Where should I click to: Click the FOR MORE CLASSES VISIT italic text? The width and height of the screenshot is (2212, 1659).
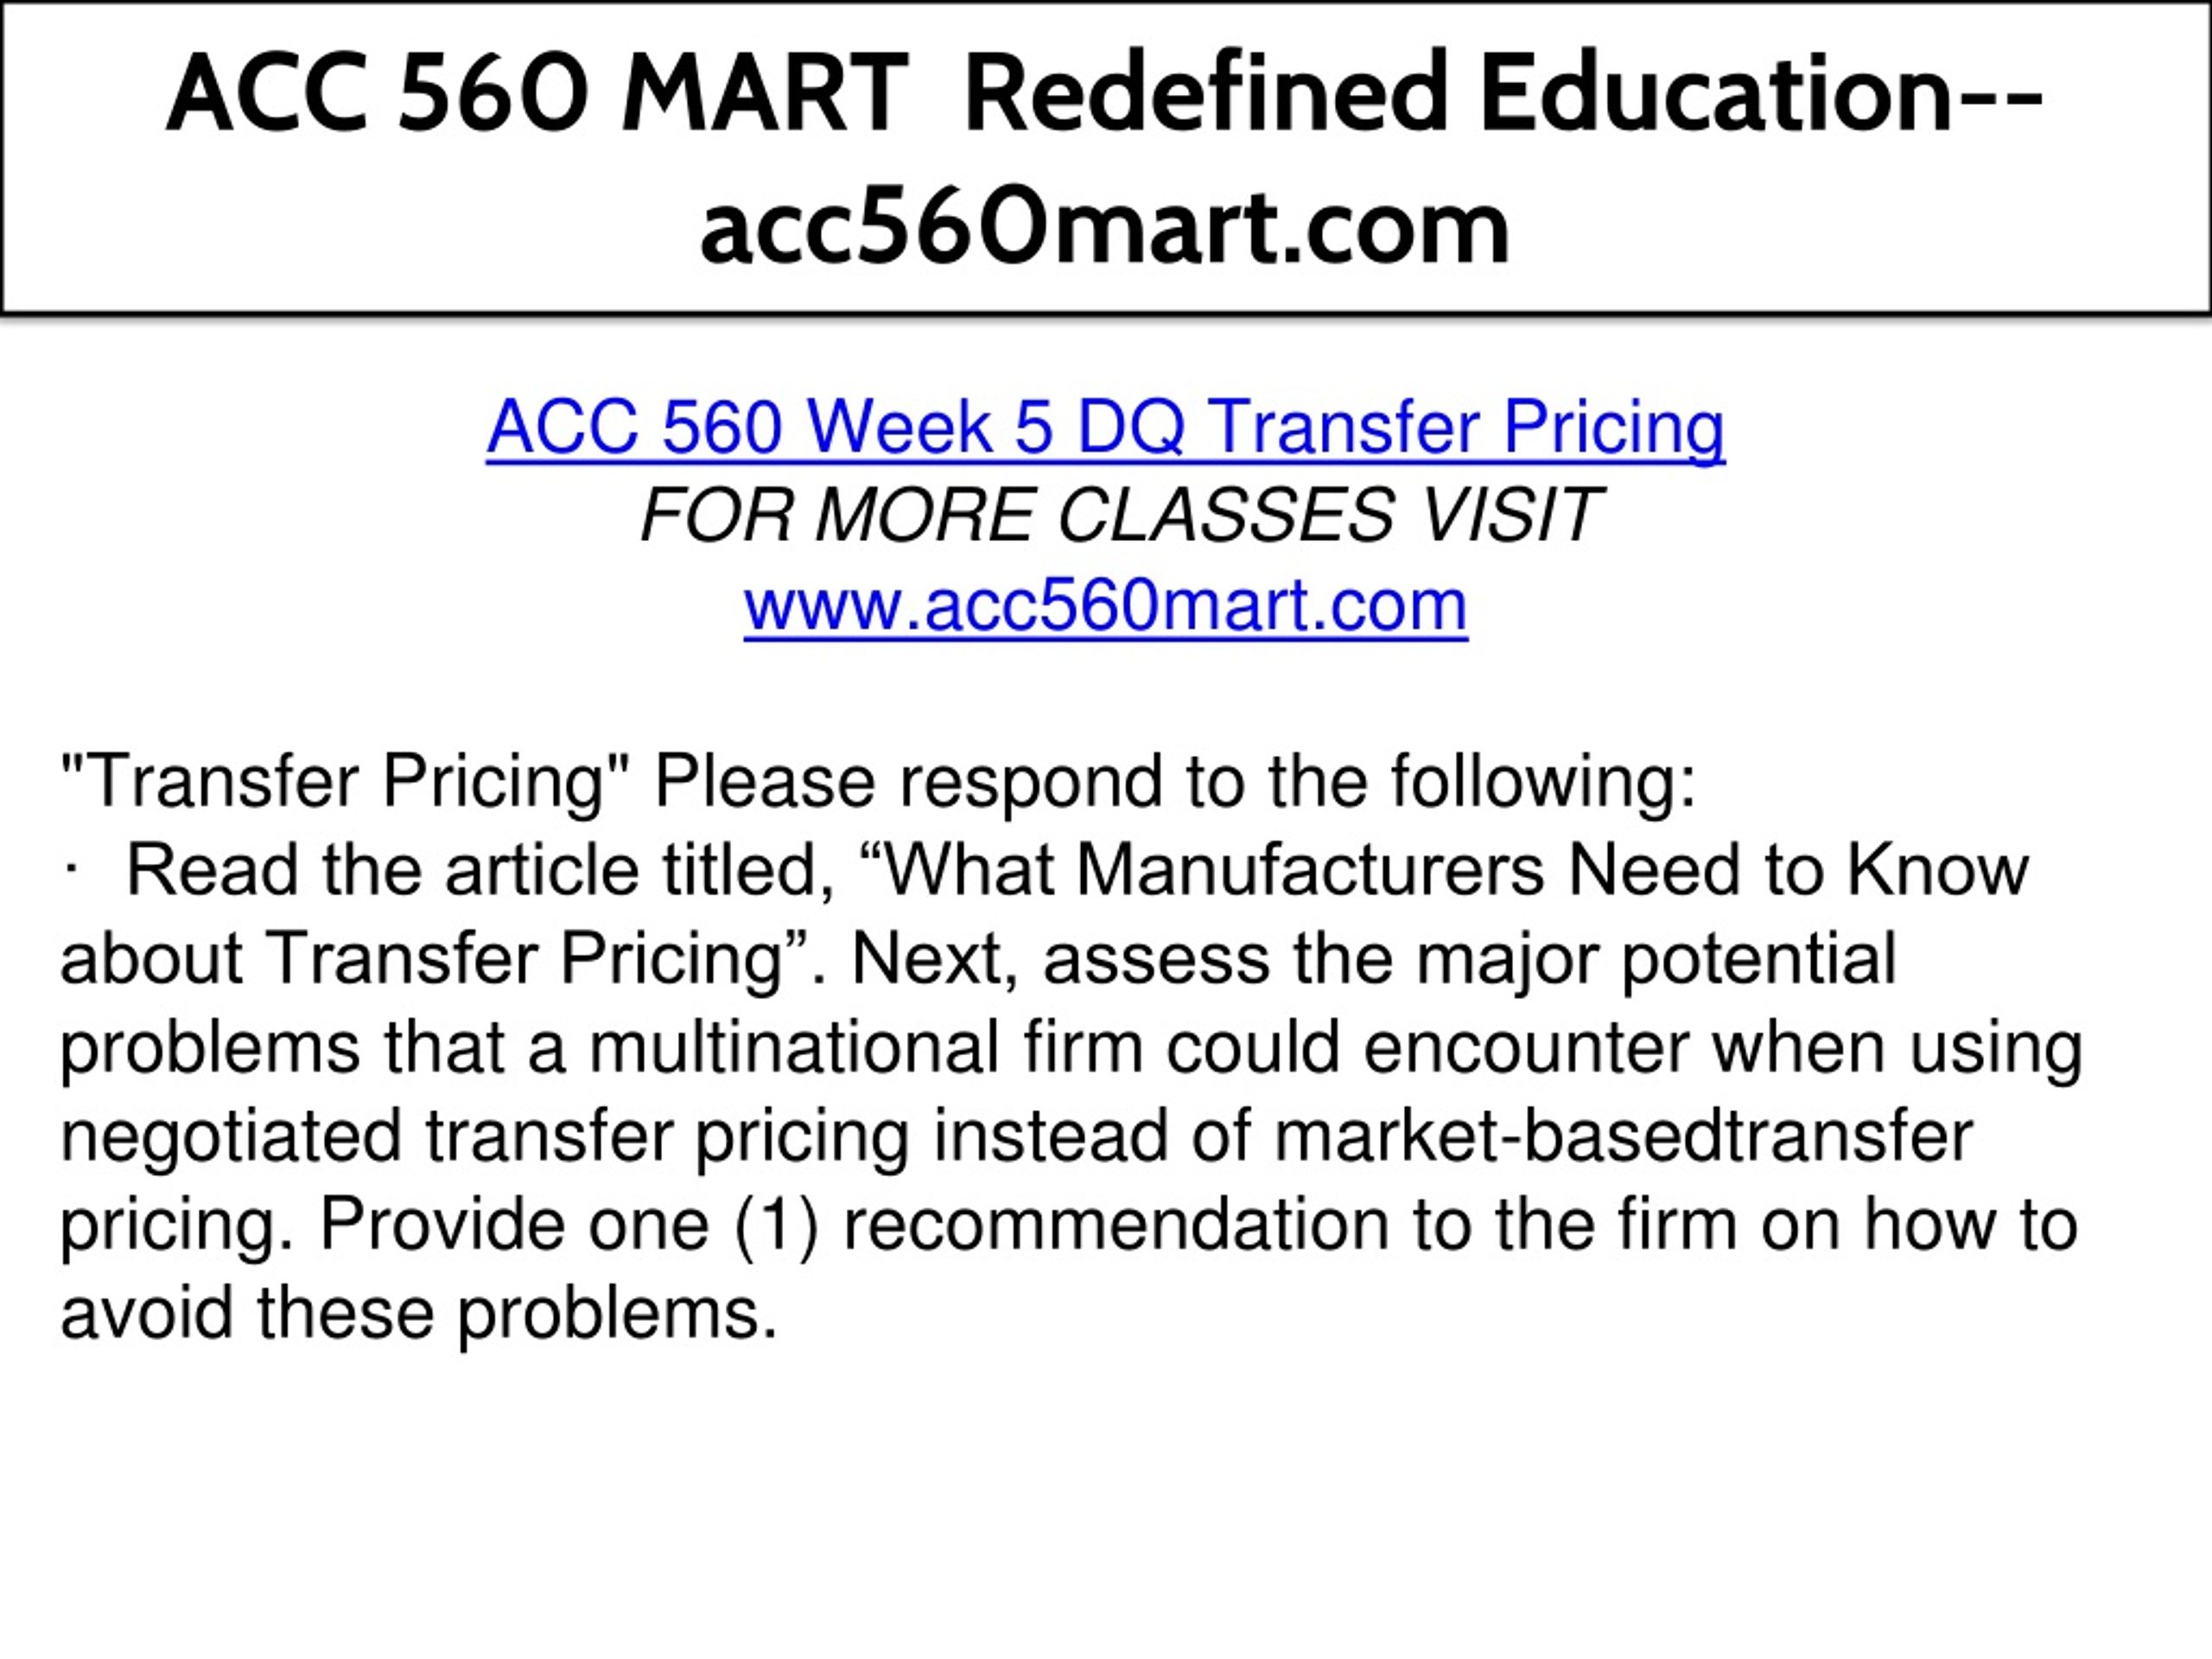(1120, 516)
